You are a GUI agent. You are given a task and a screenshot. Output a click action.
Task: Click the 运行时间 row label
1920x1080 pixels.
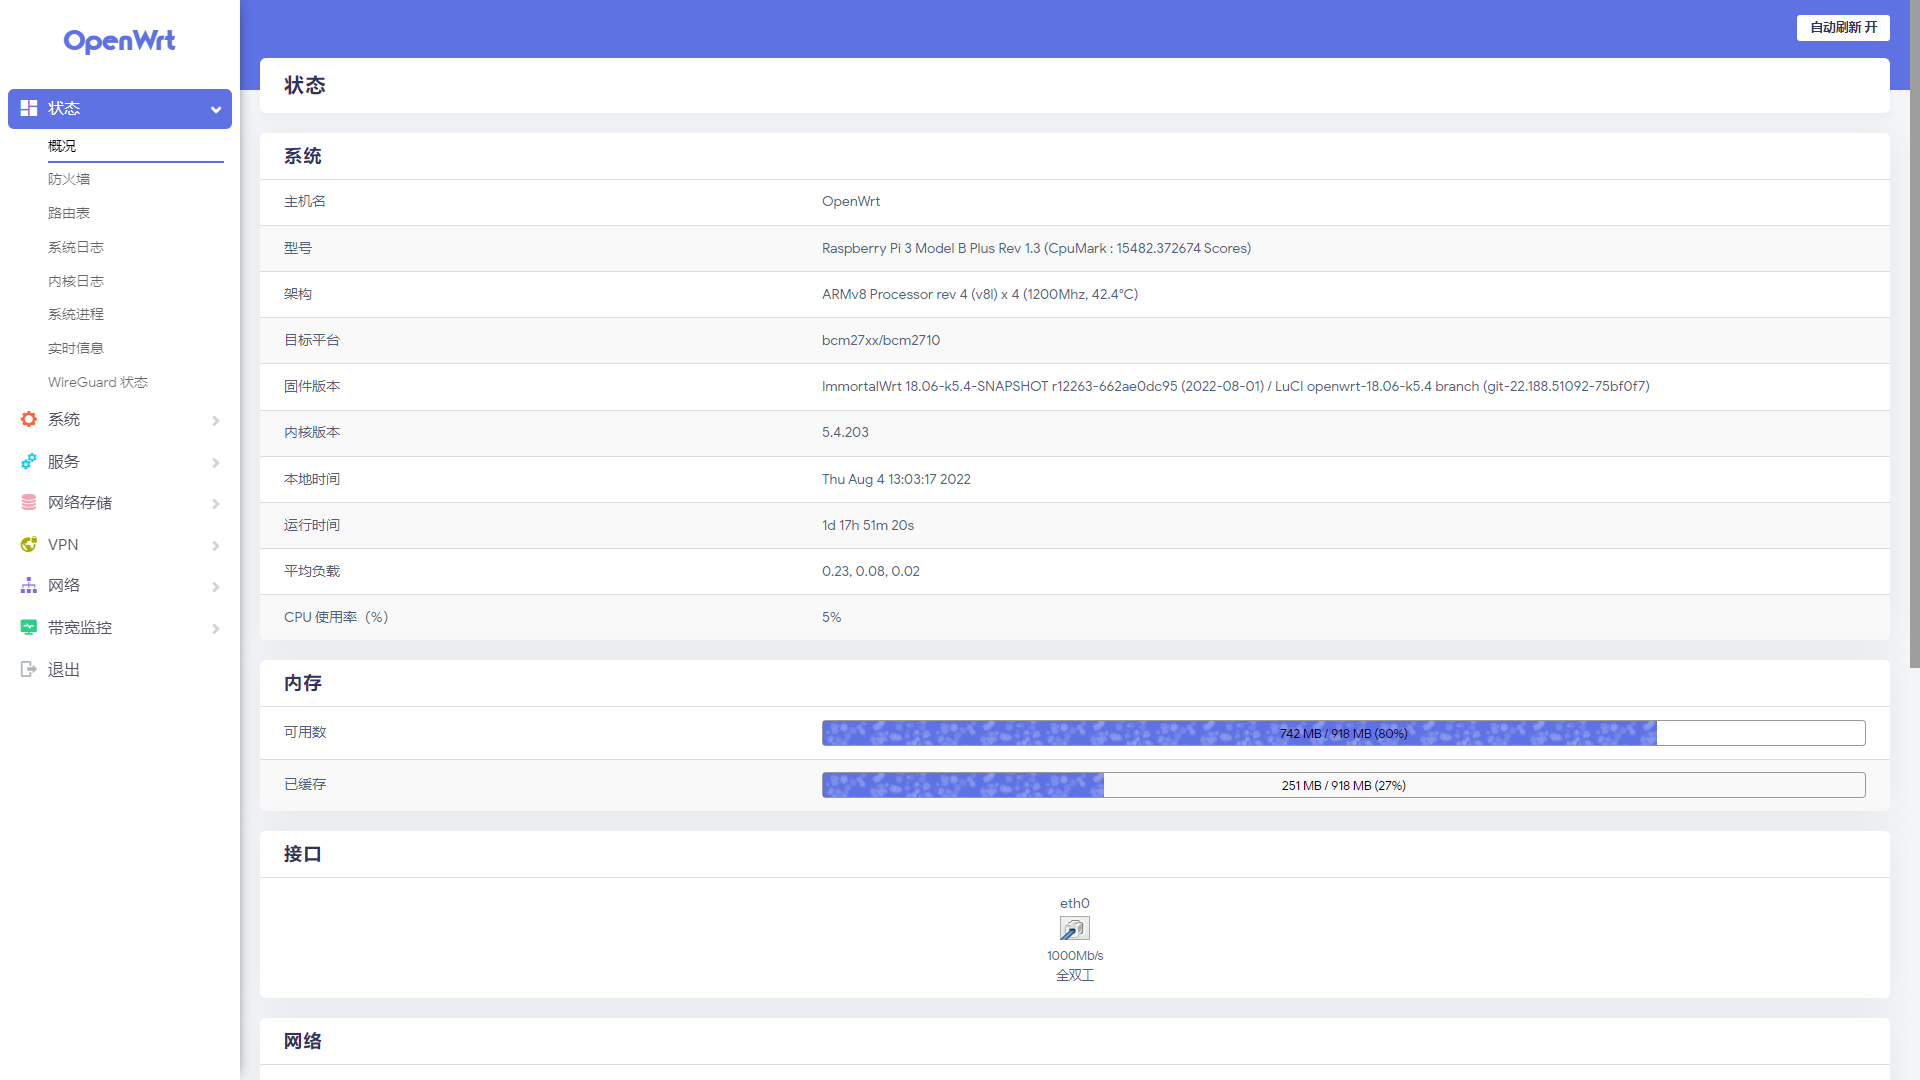pos(312,525)
